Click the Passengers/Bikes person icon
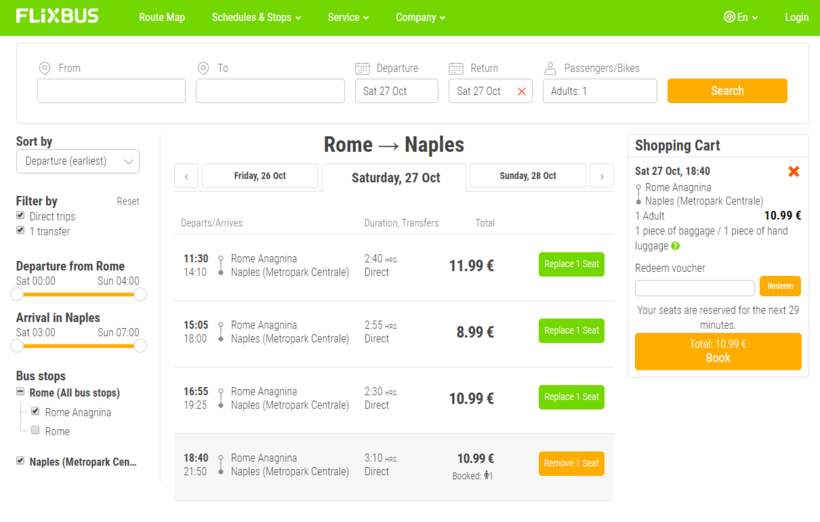The height and width of the screenshot is (522, 820). click(x=550, y=68)
